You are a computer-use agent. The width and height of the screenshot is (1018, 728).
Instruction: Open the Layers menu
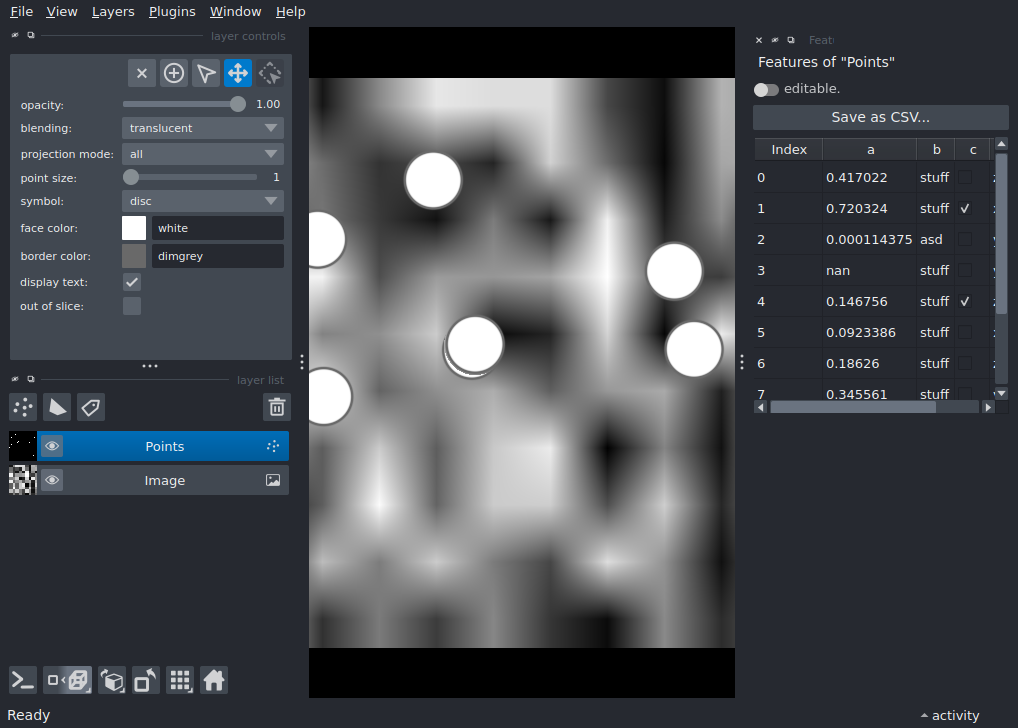click(112, 11)
